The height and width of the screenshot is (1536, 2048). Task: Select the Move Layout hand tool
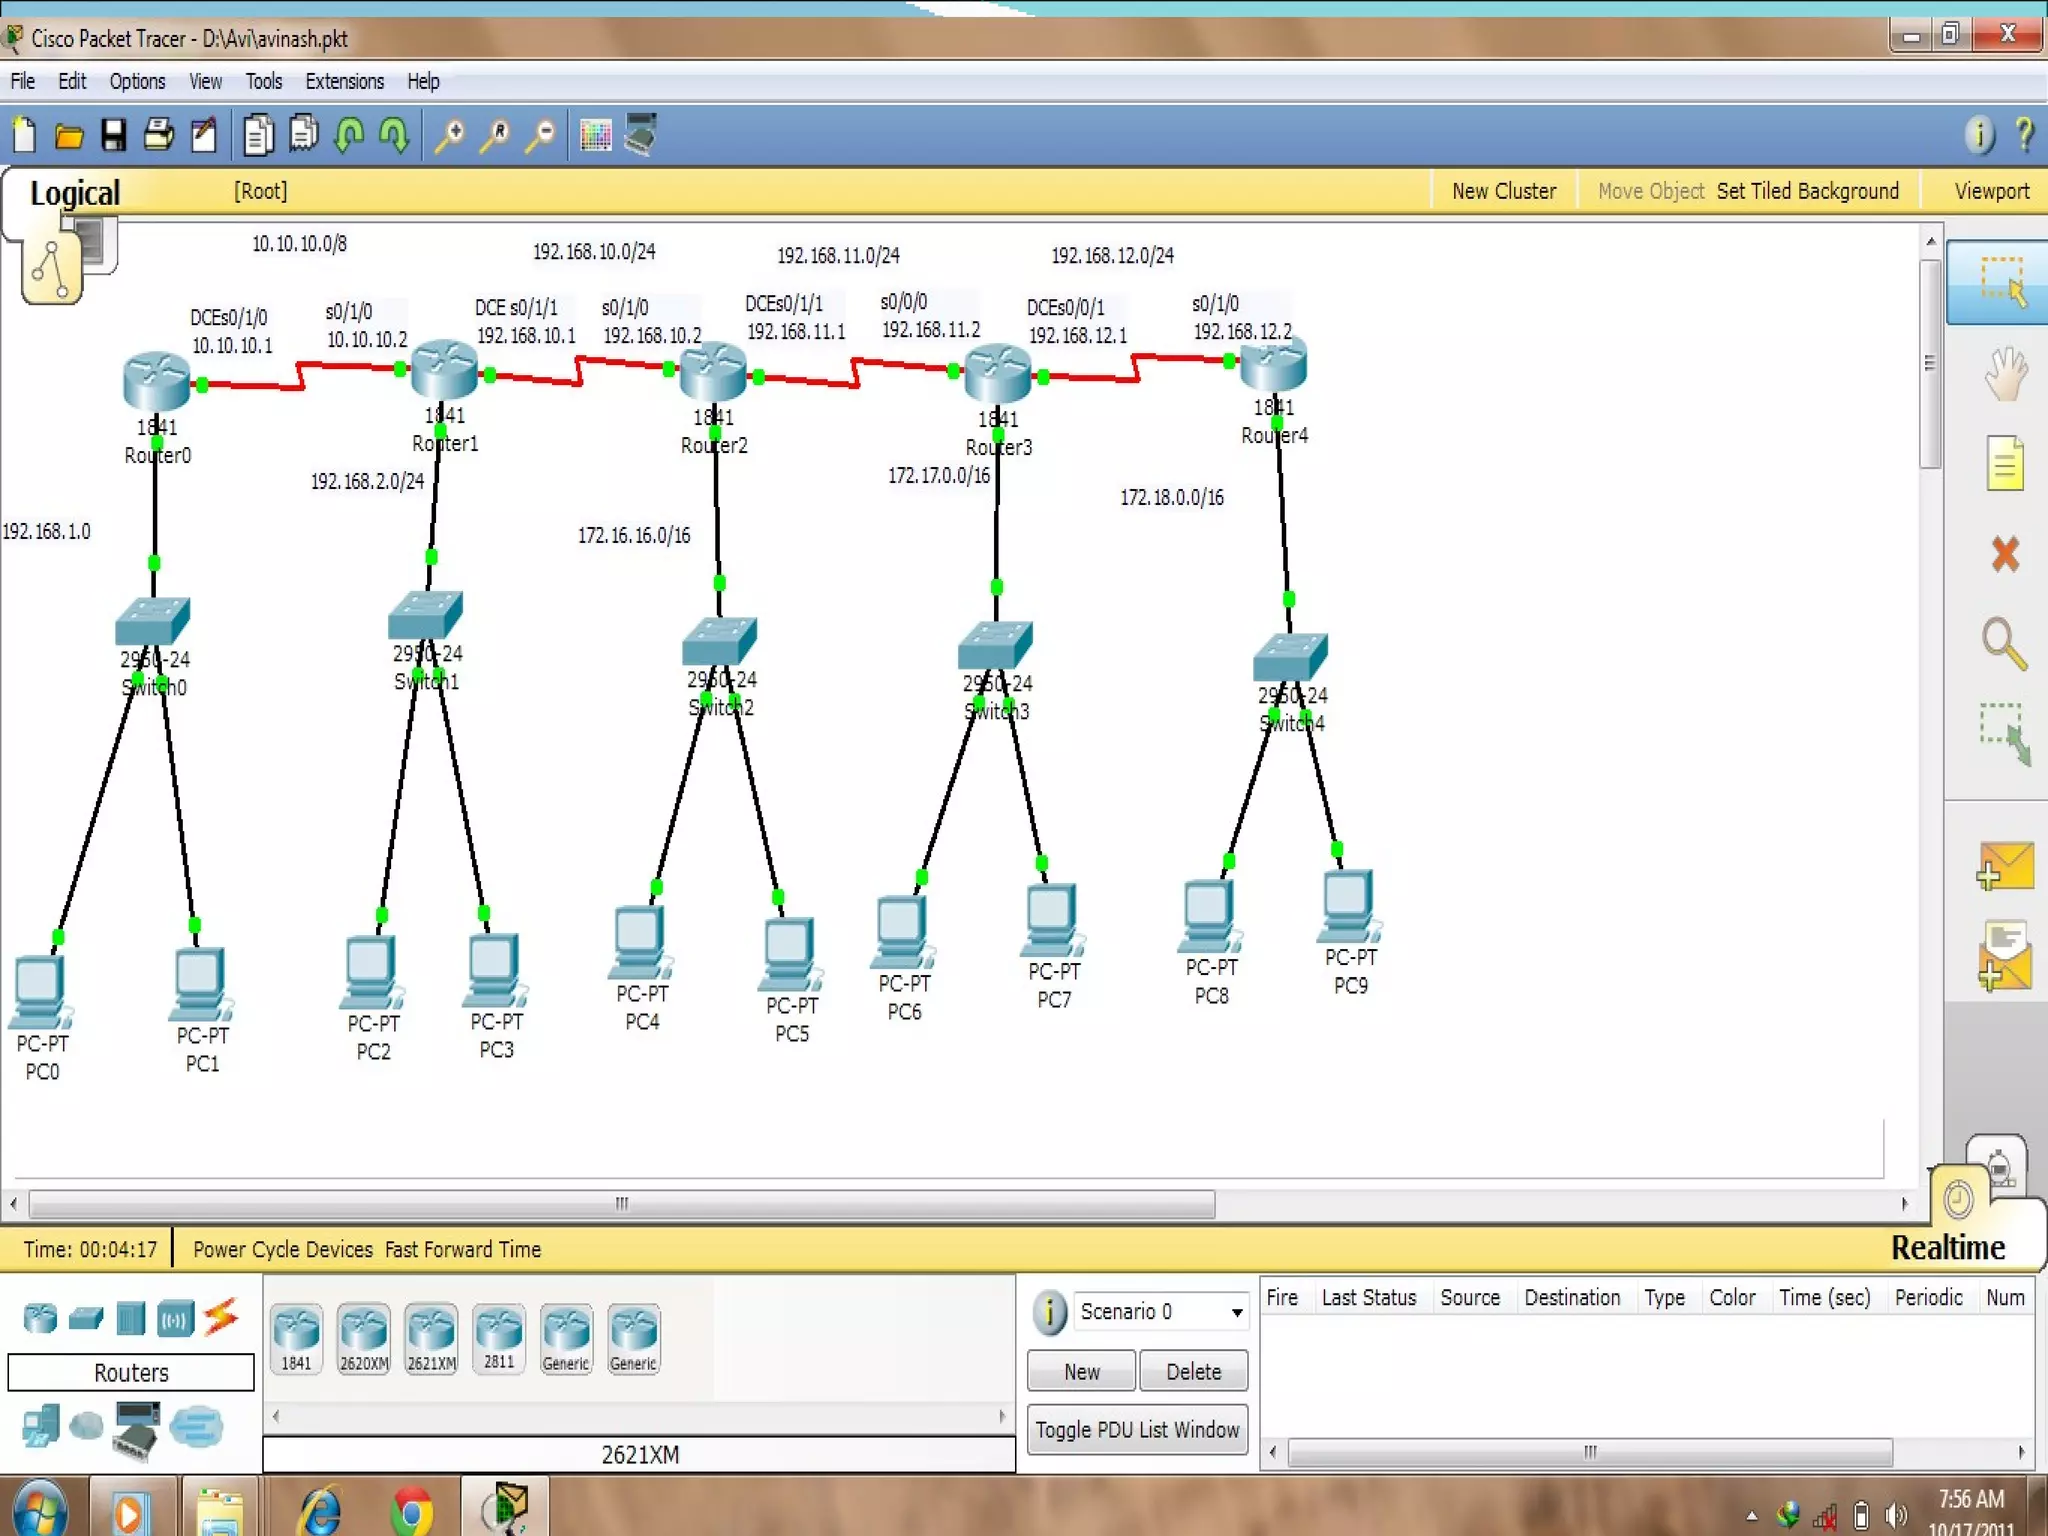pos(2004,375)
